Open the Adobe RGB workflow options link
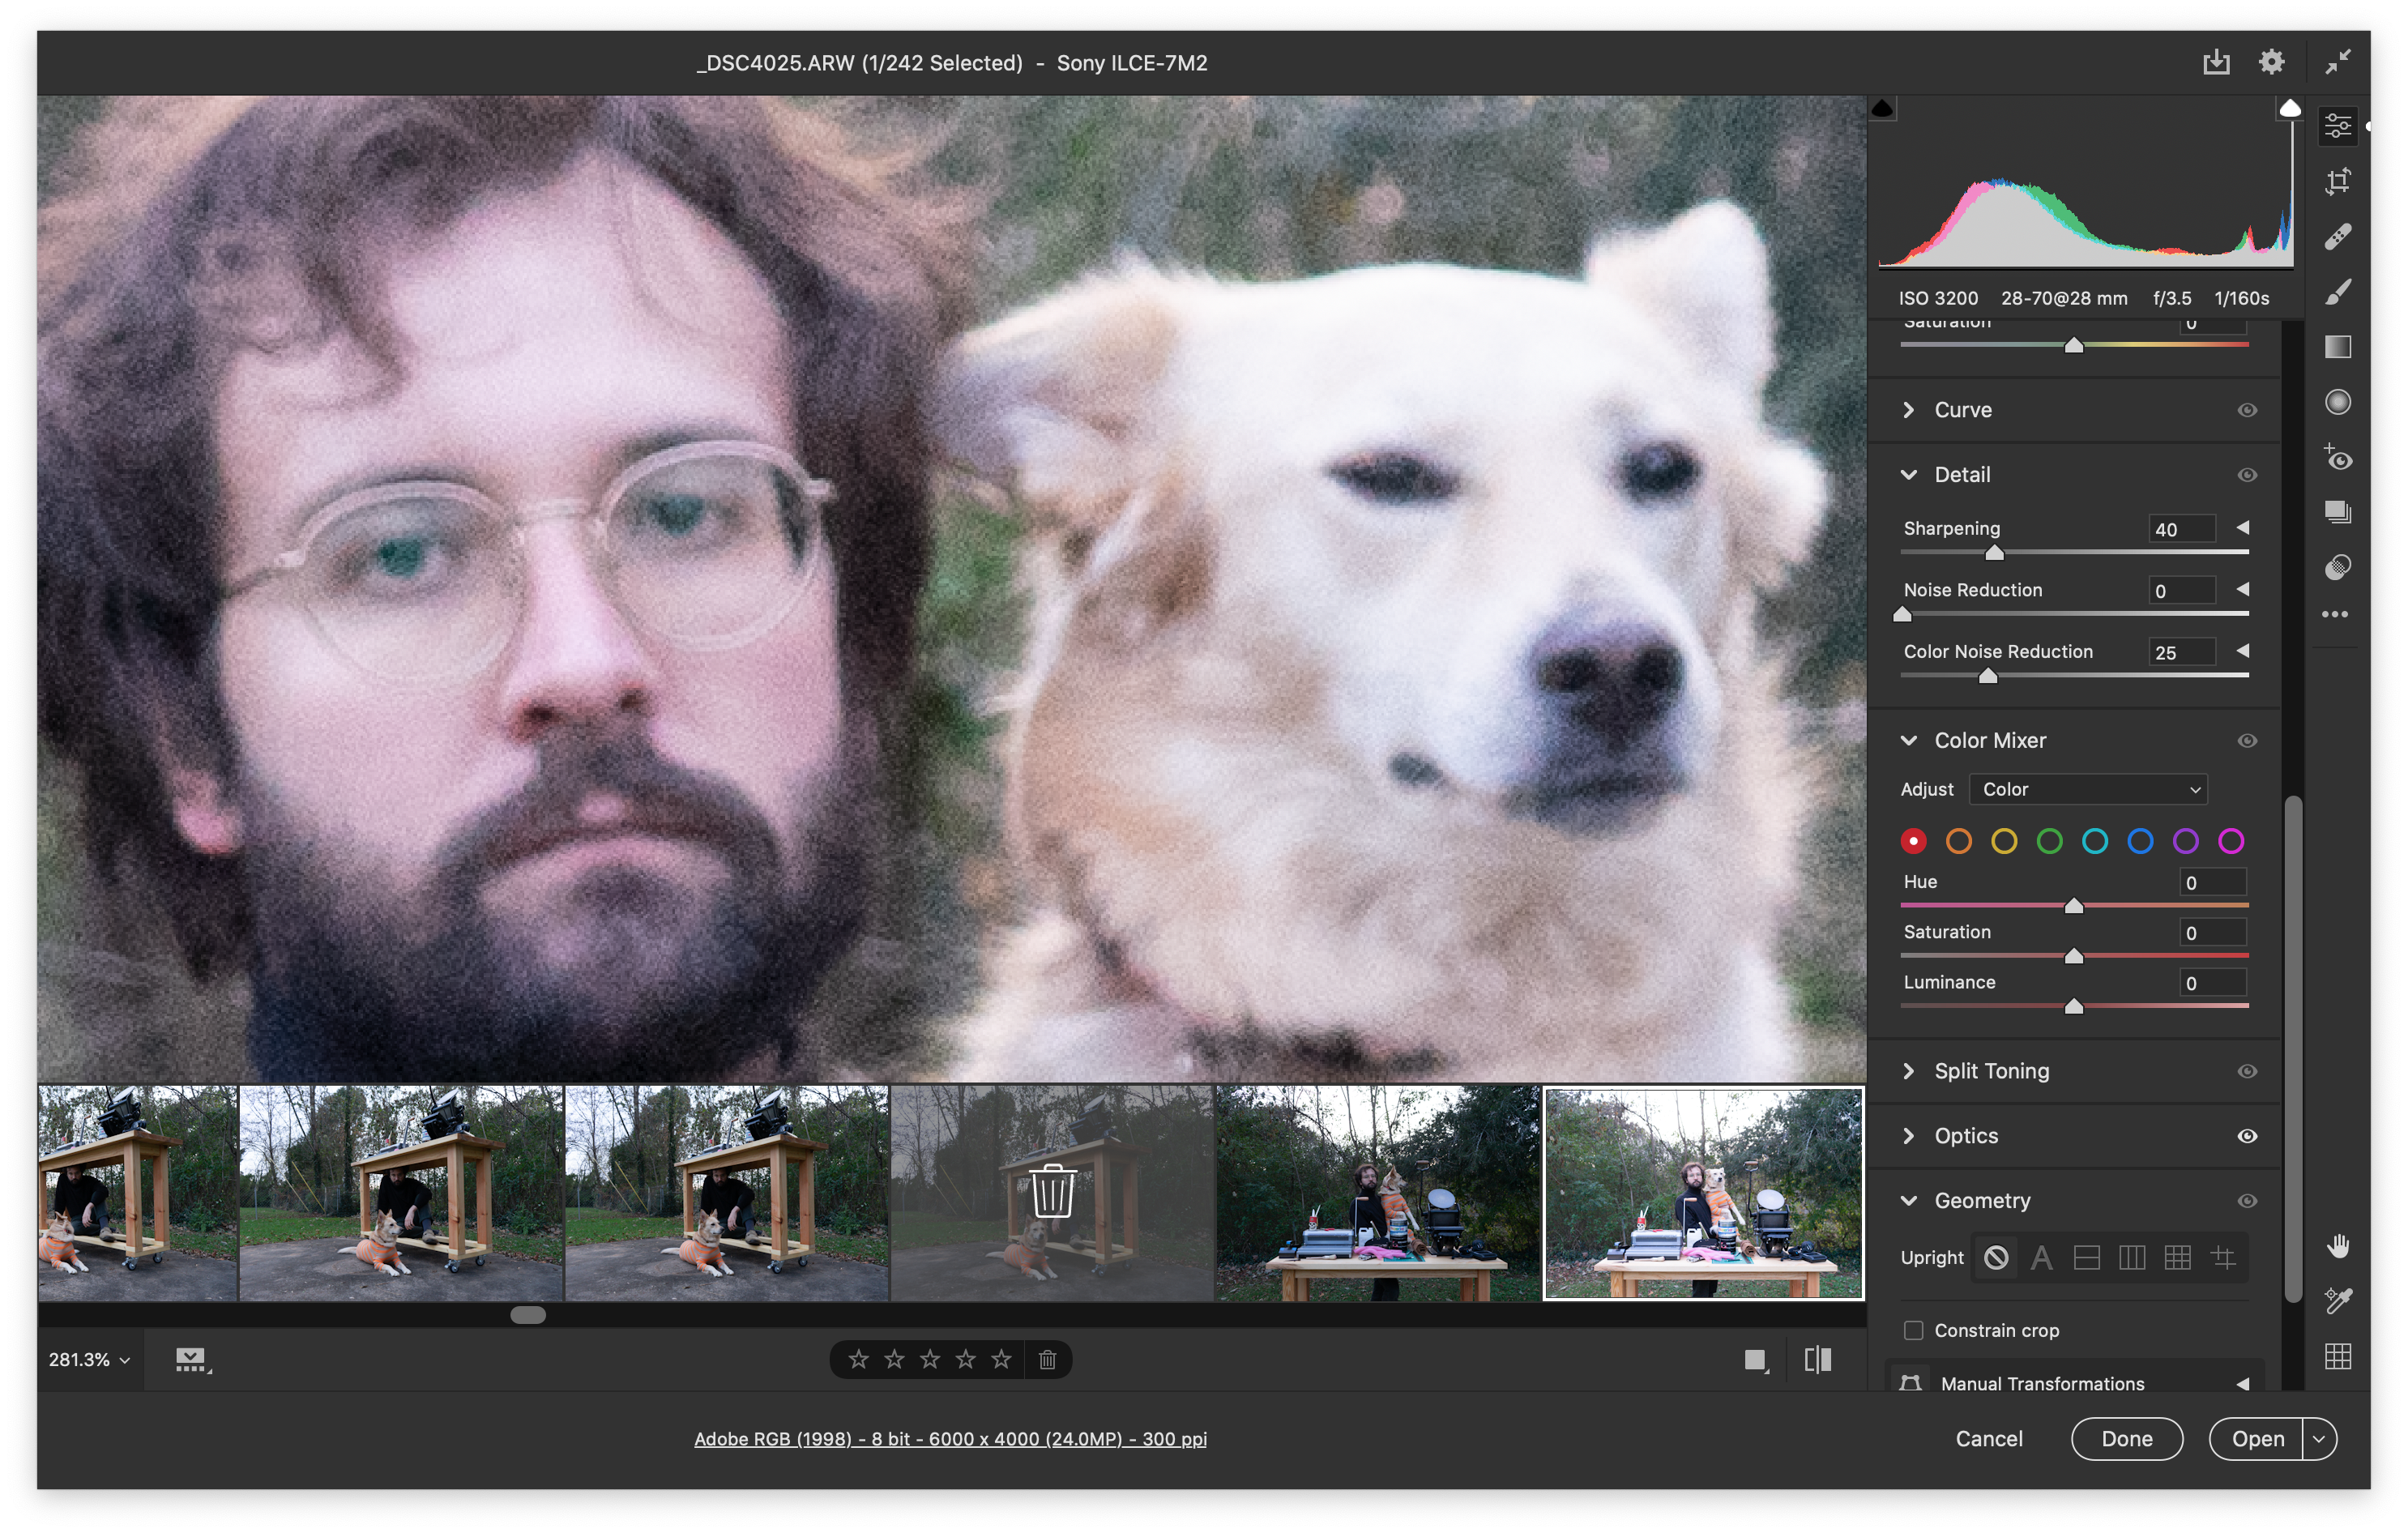Screen dimensions: 2408x1533 coord(950,1439)
